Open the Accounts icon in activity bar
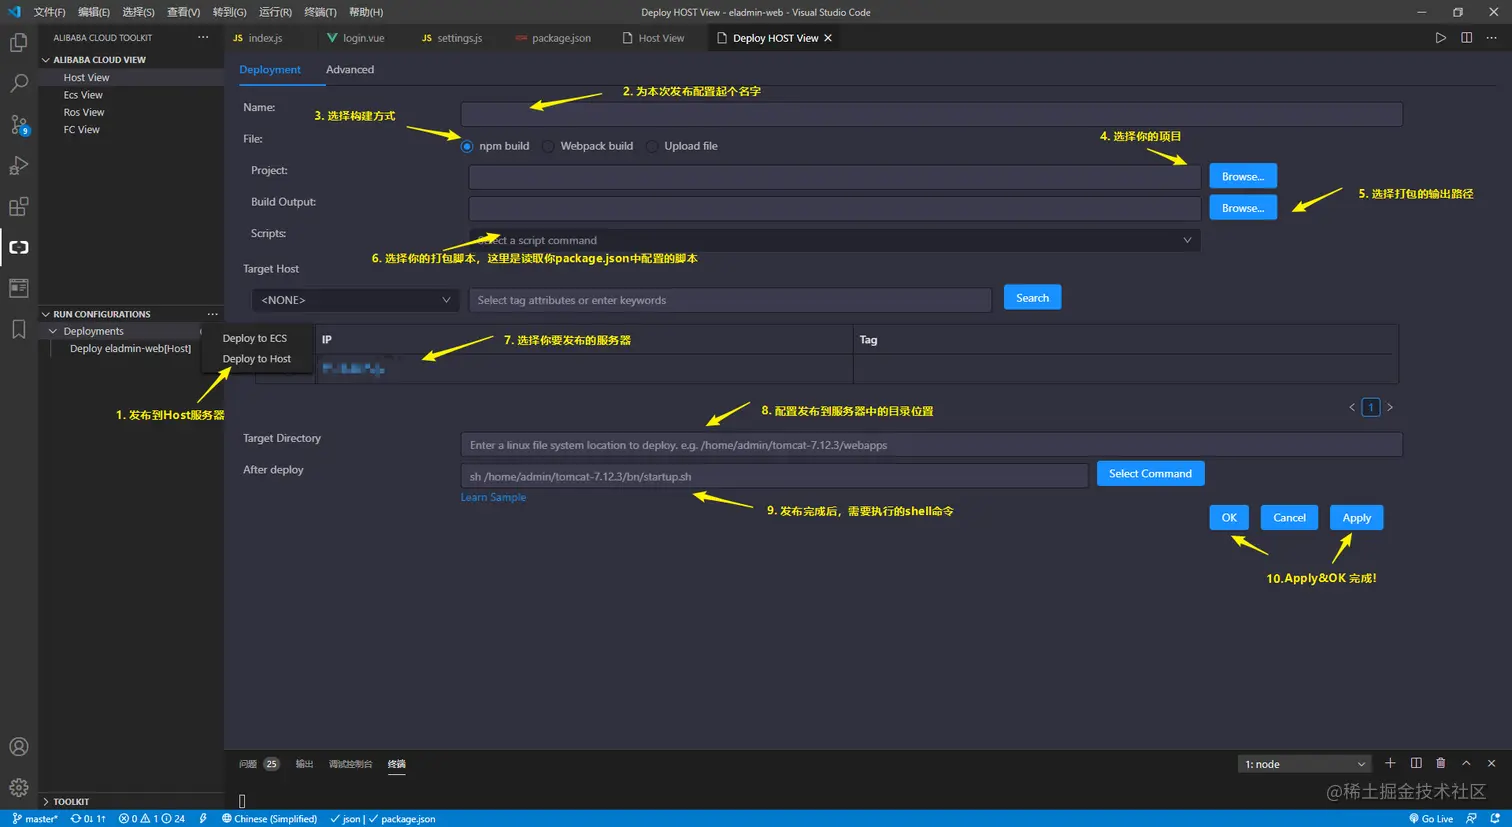Viewport: 1512px width, 827px height. point(18,747)
